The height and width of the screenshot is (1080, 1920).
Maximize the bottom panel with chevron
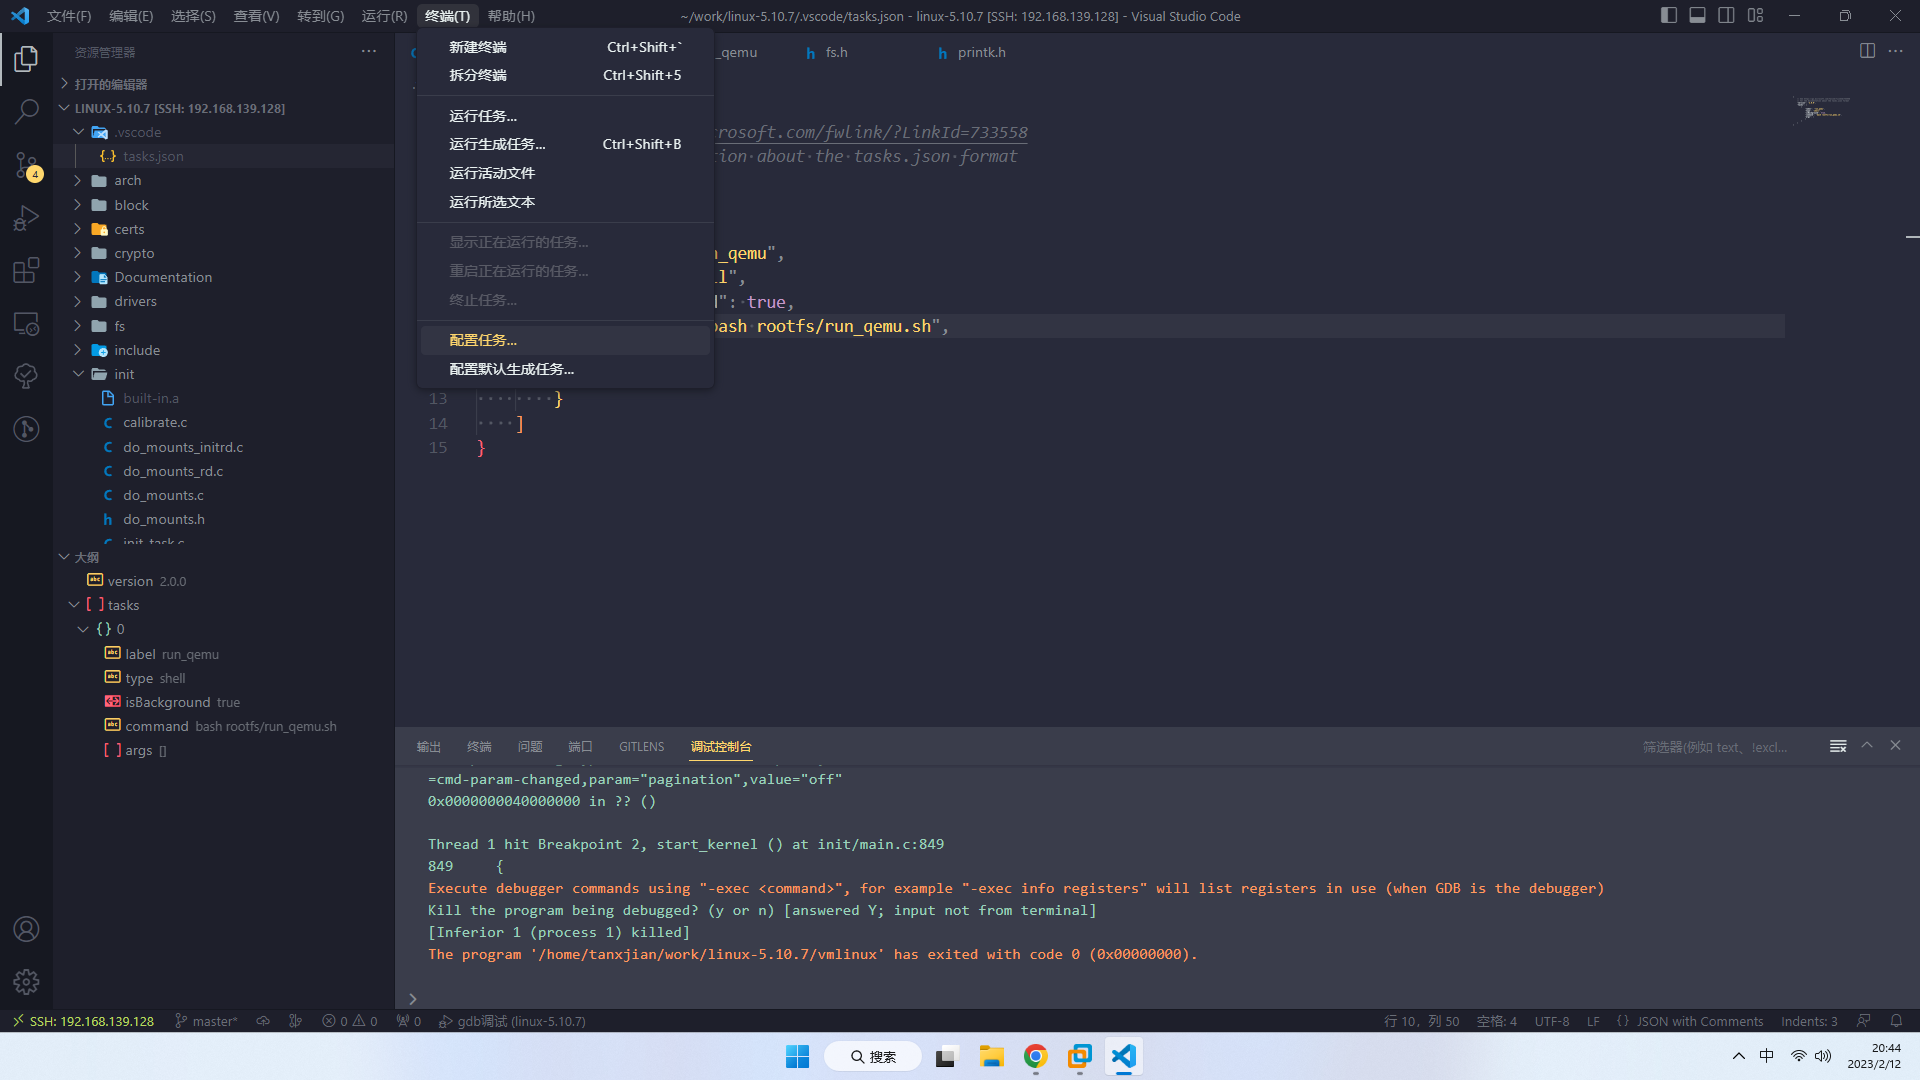point(1867,746)
